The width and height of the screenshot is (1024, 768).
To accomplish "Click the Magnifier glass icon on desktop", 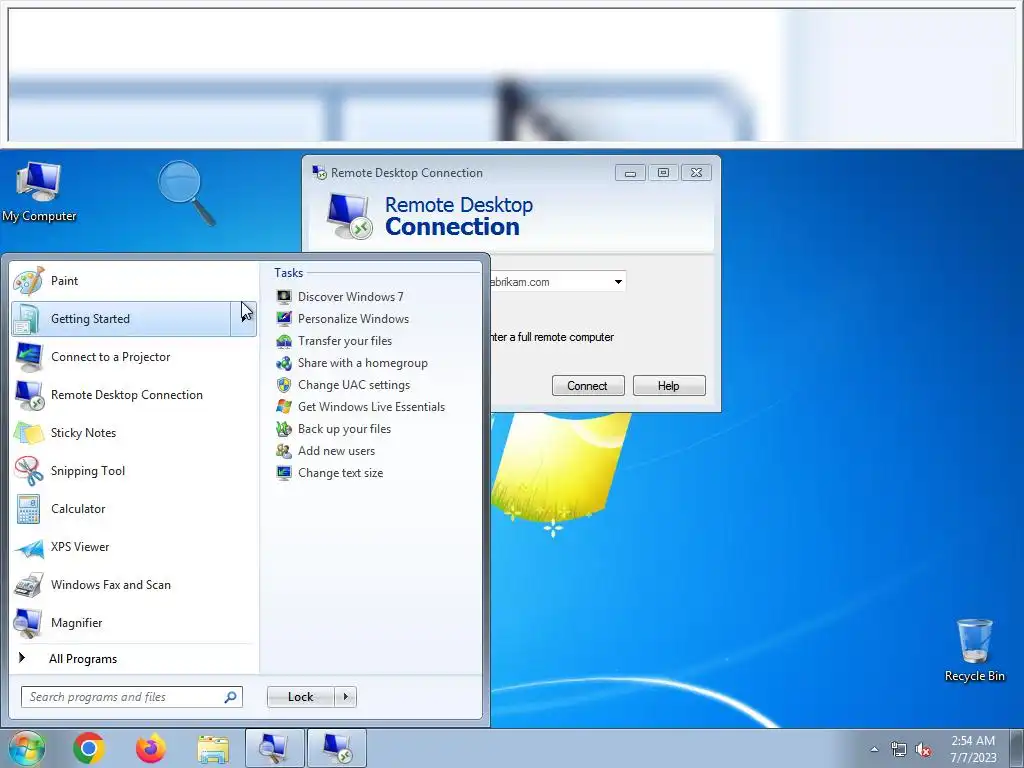I will 187,193.
